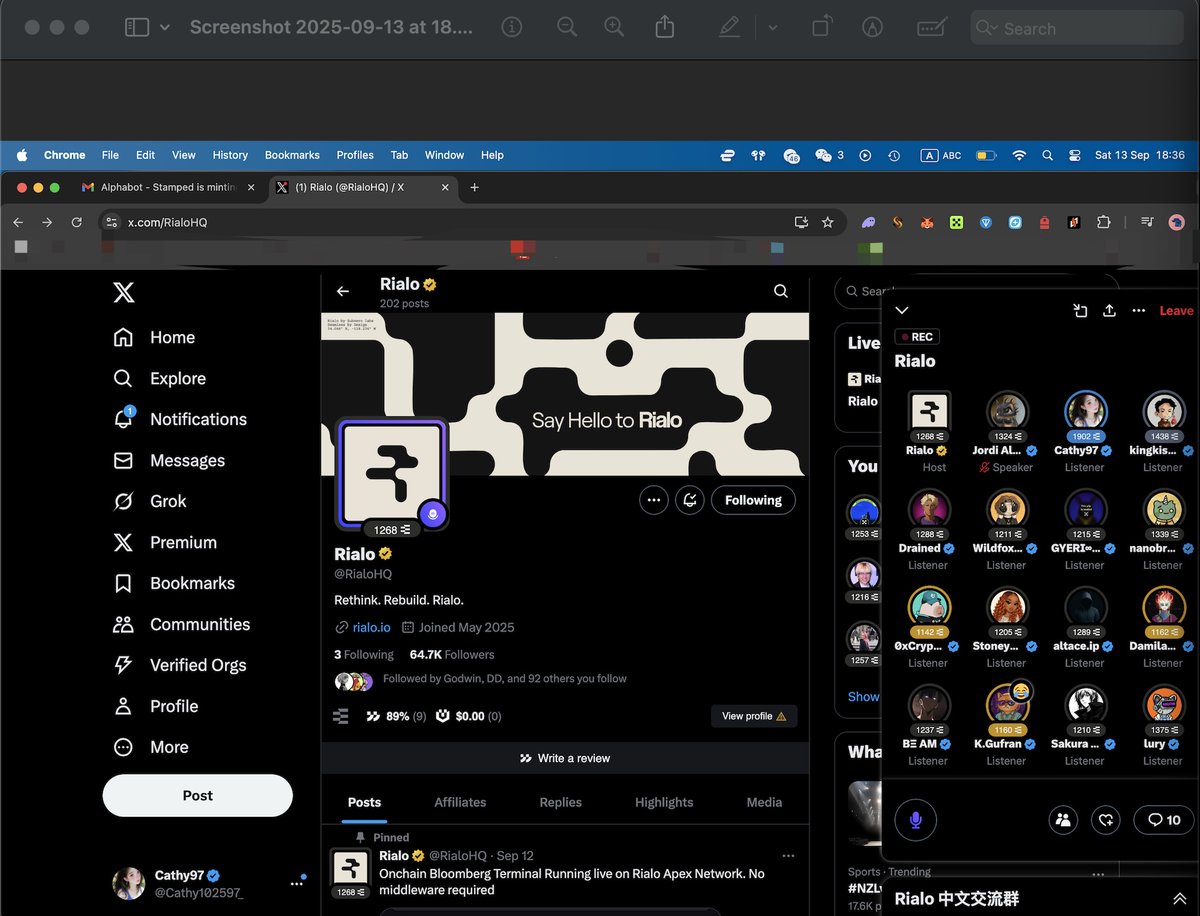Open Space comments bubble showing 10
The image size is (1200, 916).
coord(1164,820)
